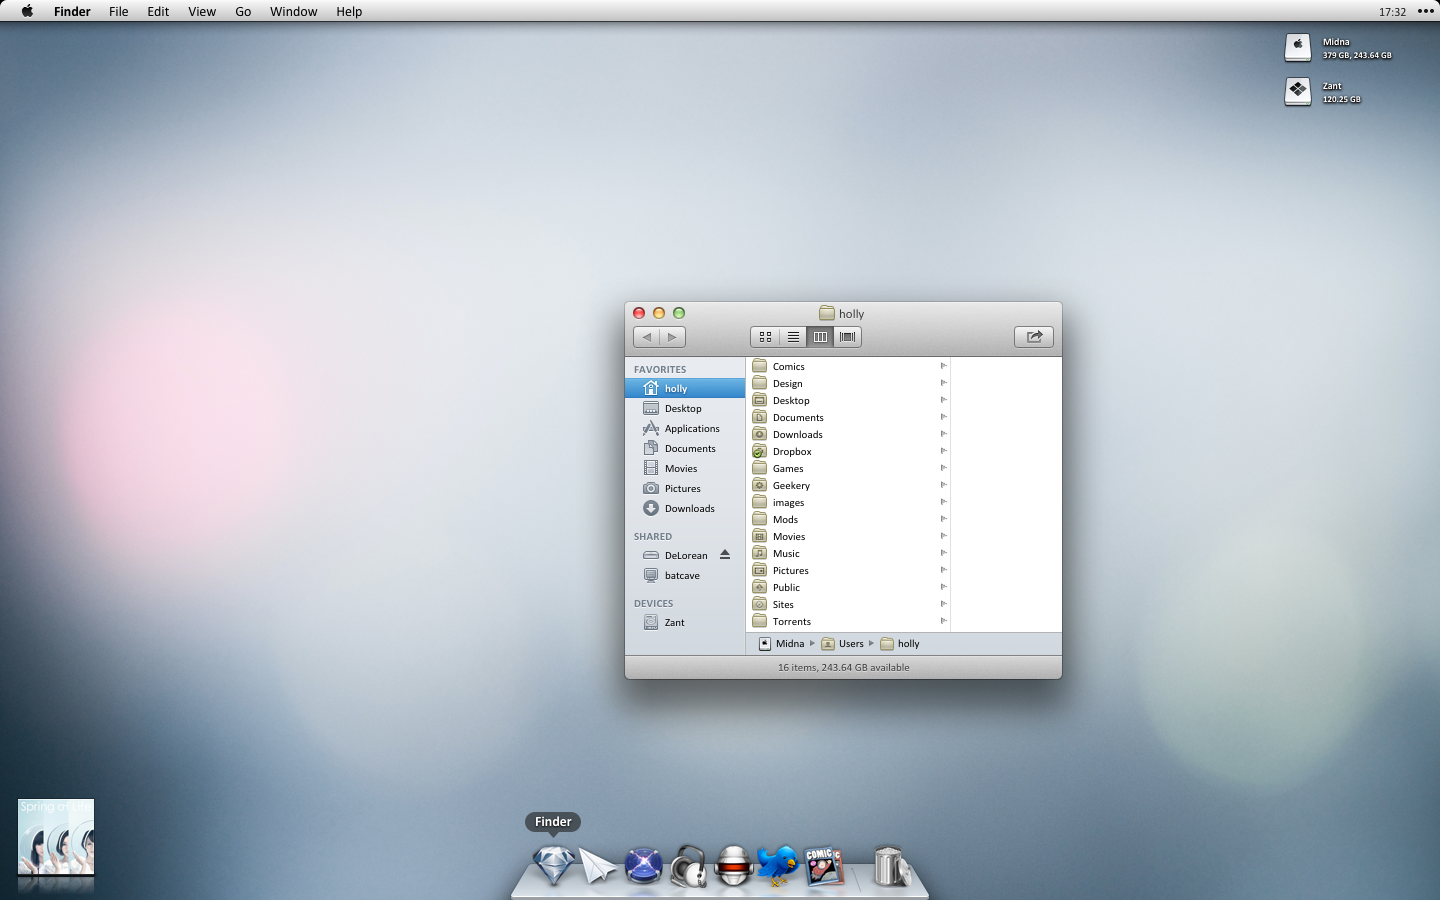Expand the Design folder arrow
This screenshot has width=1440, height=900.
[x=943, y=383]
